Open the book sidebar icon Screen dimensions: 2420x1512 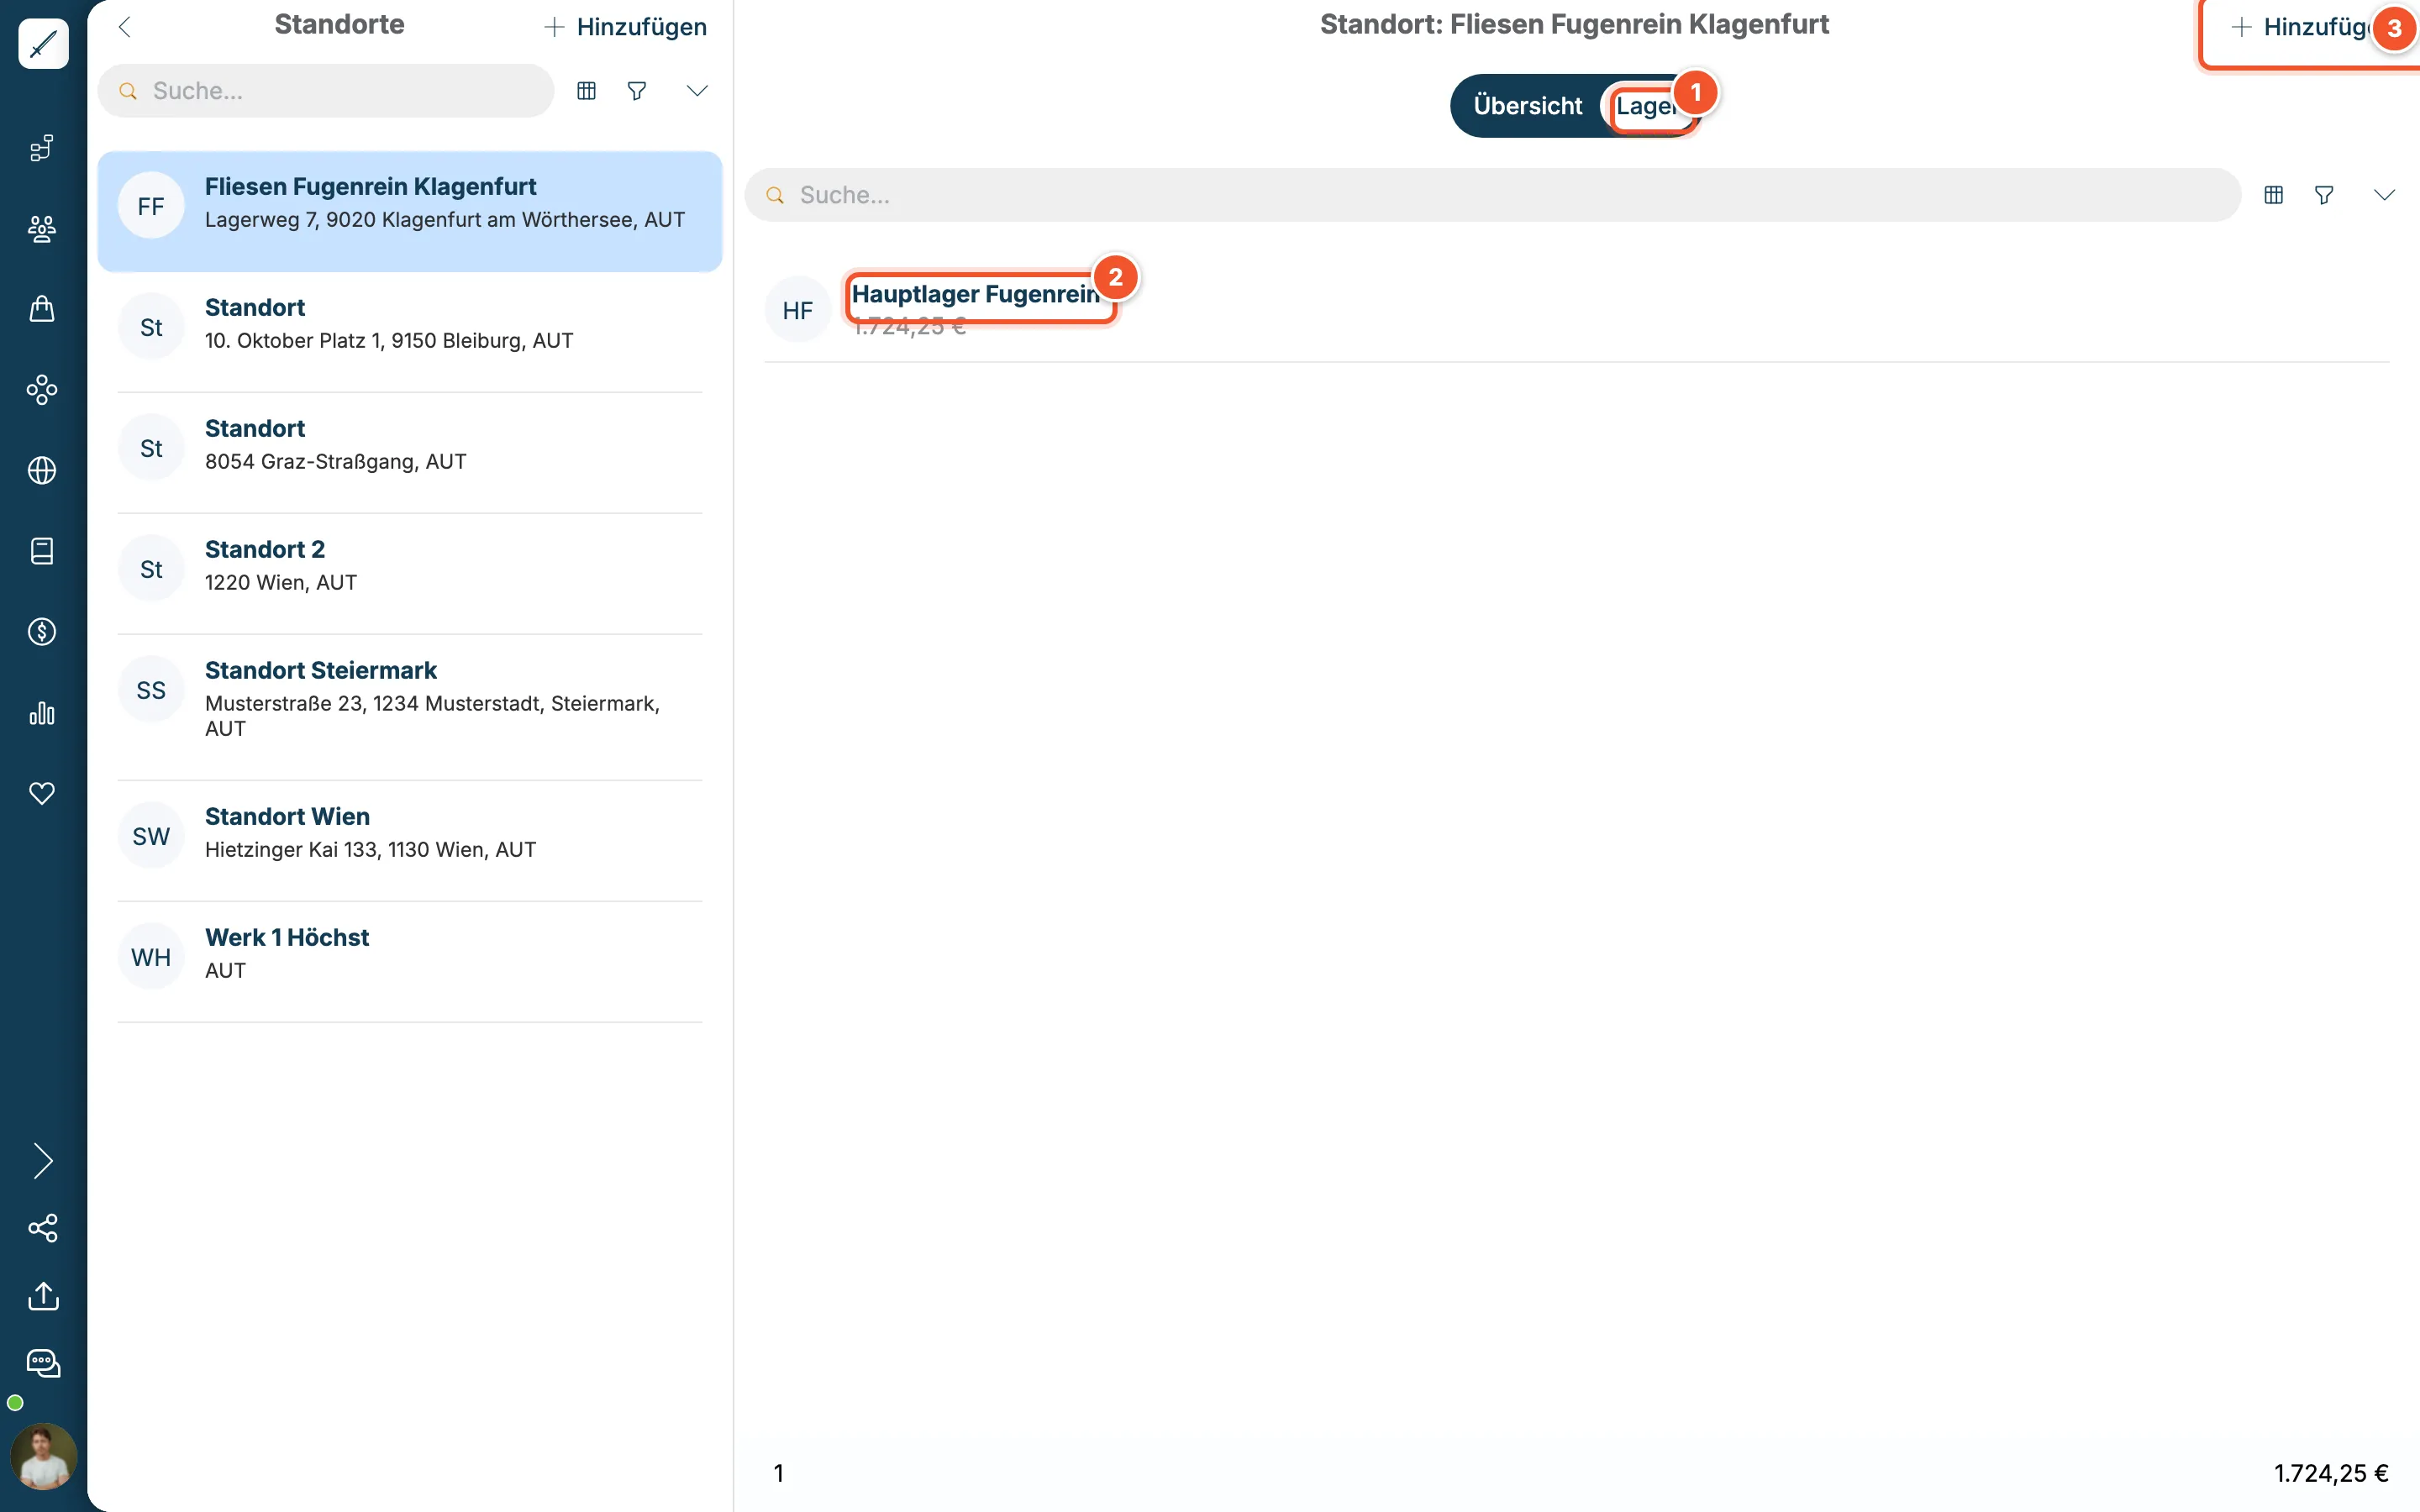[x=42, y=551]
